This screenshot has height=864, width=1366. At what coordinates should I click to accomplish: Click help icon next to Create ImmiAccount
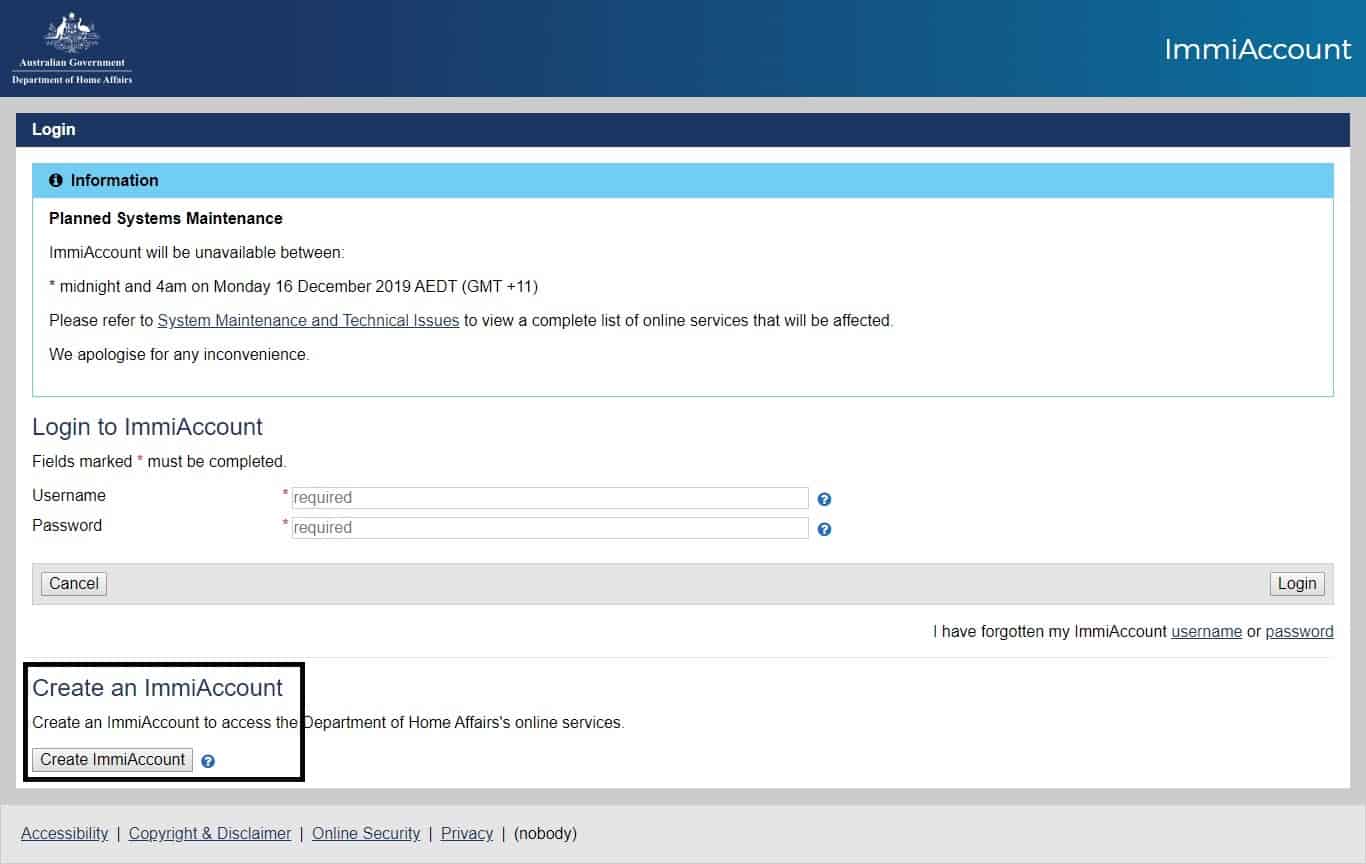[208, 761]
